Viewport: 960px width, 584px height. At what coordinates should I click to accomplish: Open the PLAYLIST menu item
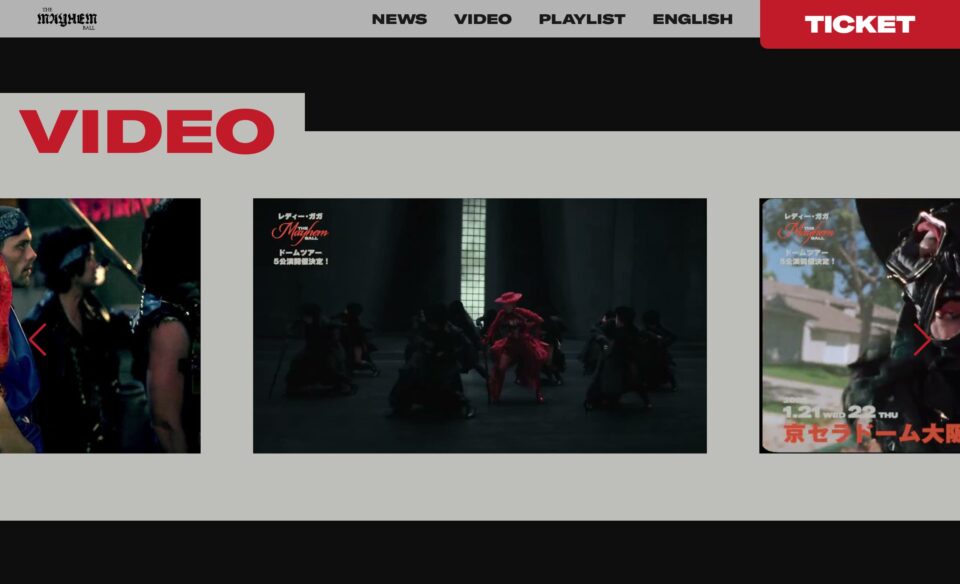(x=582, y=19)
